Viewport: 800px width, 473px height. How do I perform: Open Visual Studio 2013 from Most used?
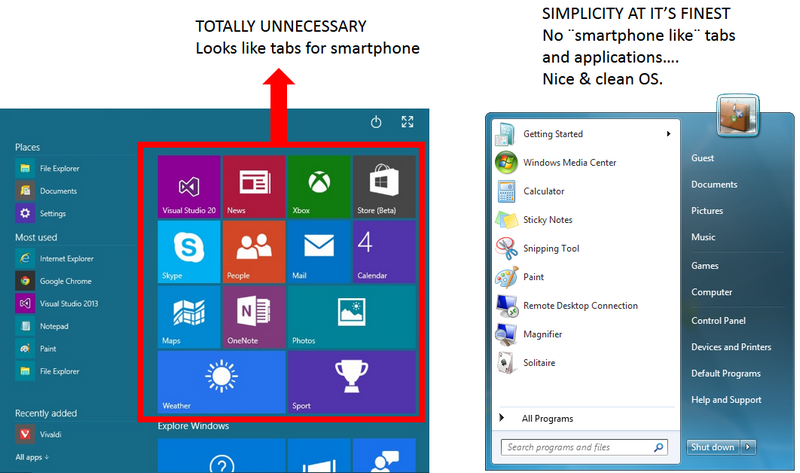(57, 304)
